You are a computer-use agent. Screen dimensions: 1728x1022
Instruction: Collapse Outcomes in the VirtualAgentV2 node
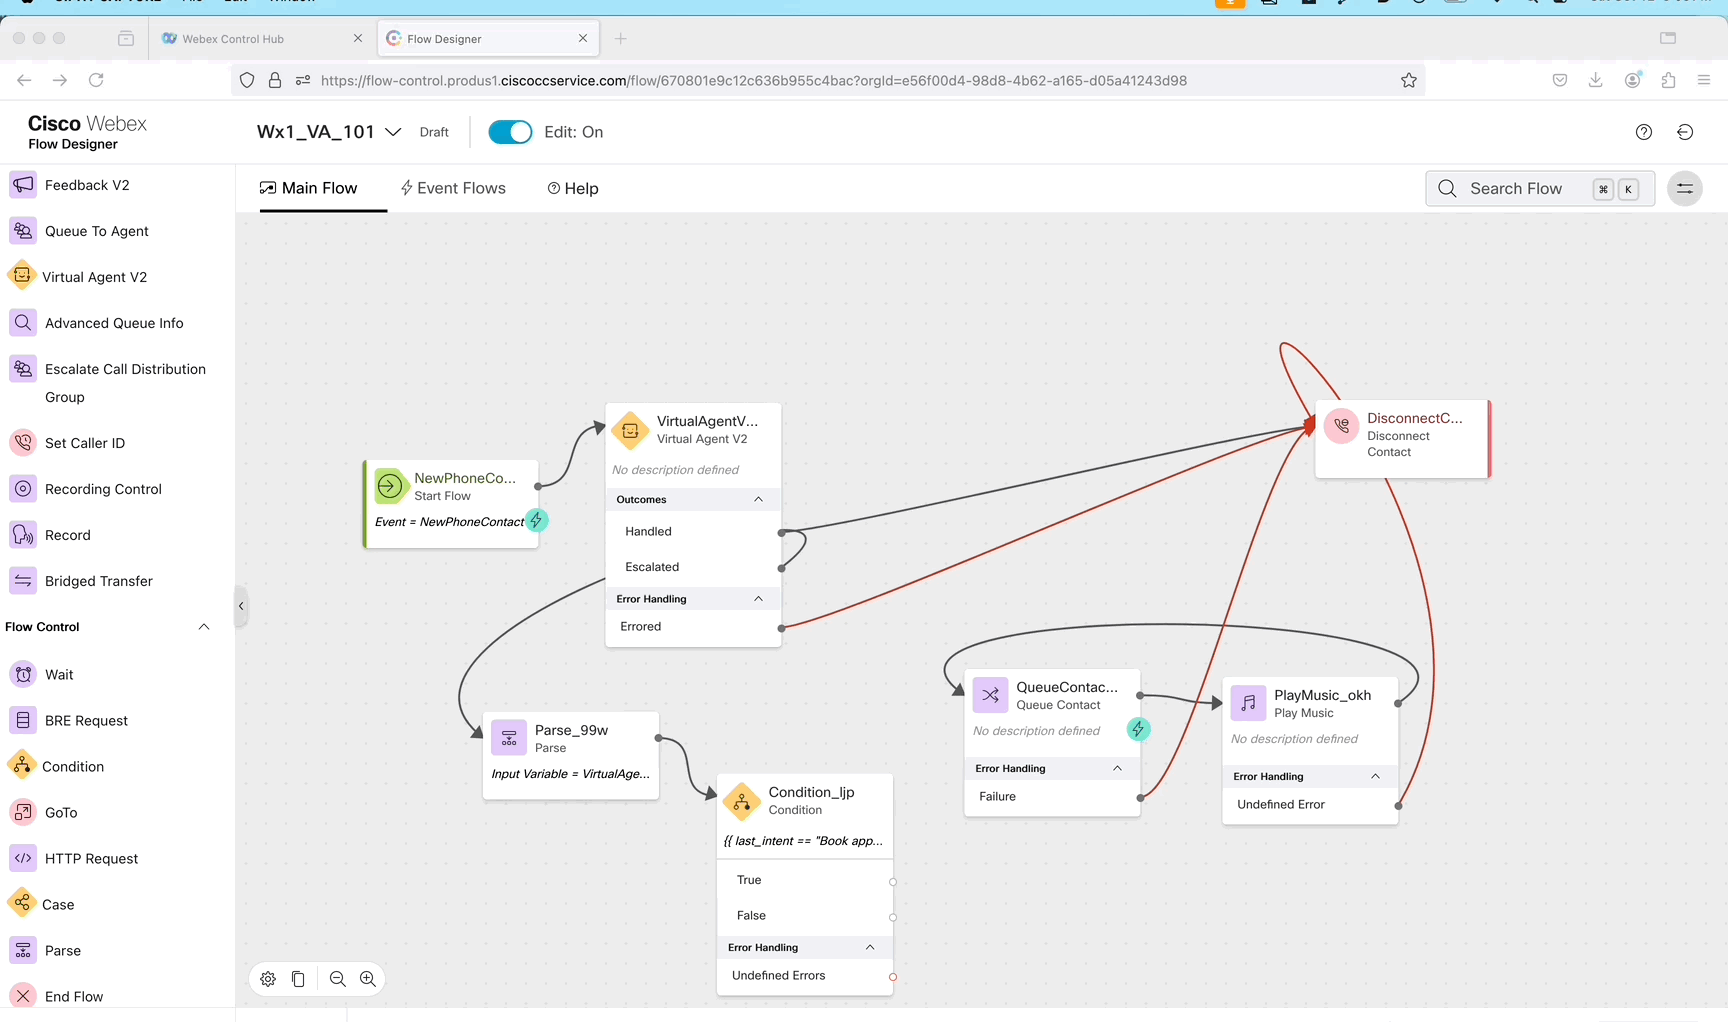click(x=758, y=499)
